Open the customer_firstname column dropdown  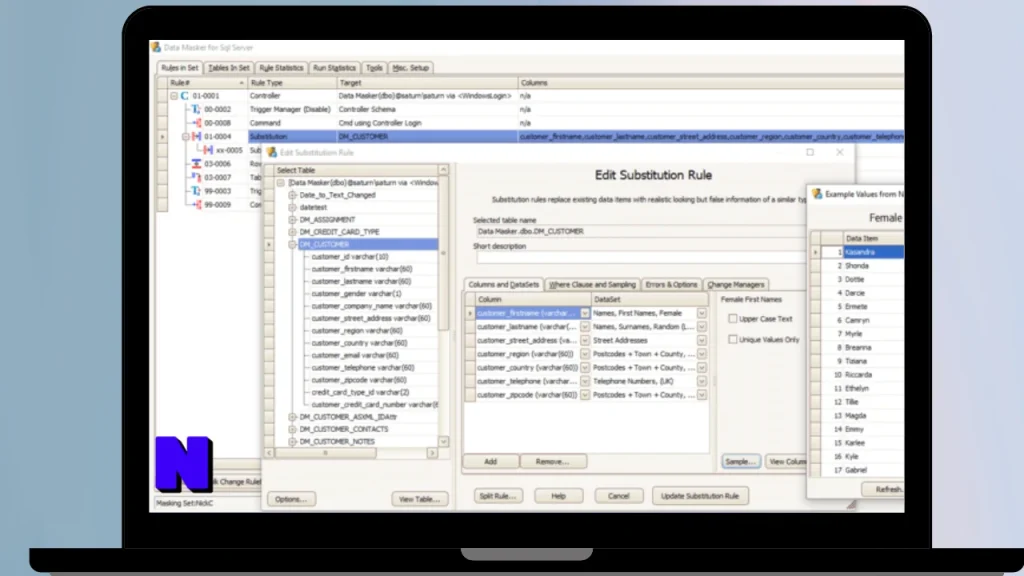tap(584, 313)
